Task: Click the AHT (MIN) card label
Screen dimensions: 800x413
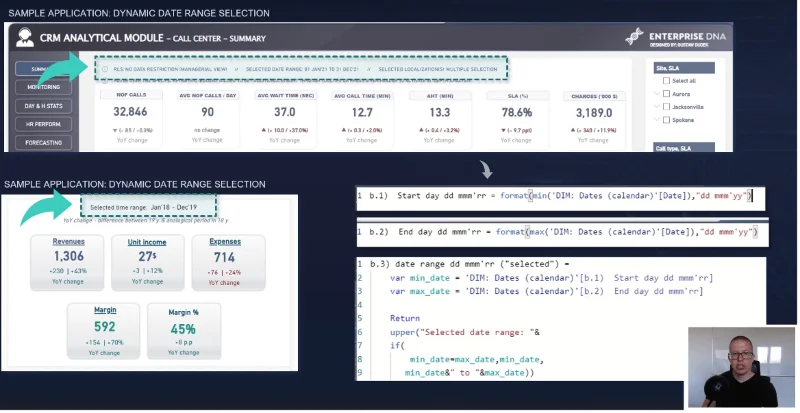Action: tap(439, 96)
